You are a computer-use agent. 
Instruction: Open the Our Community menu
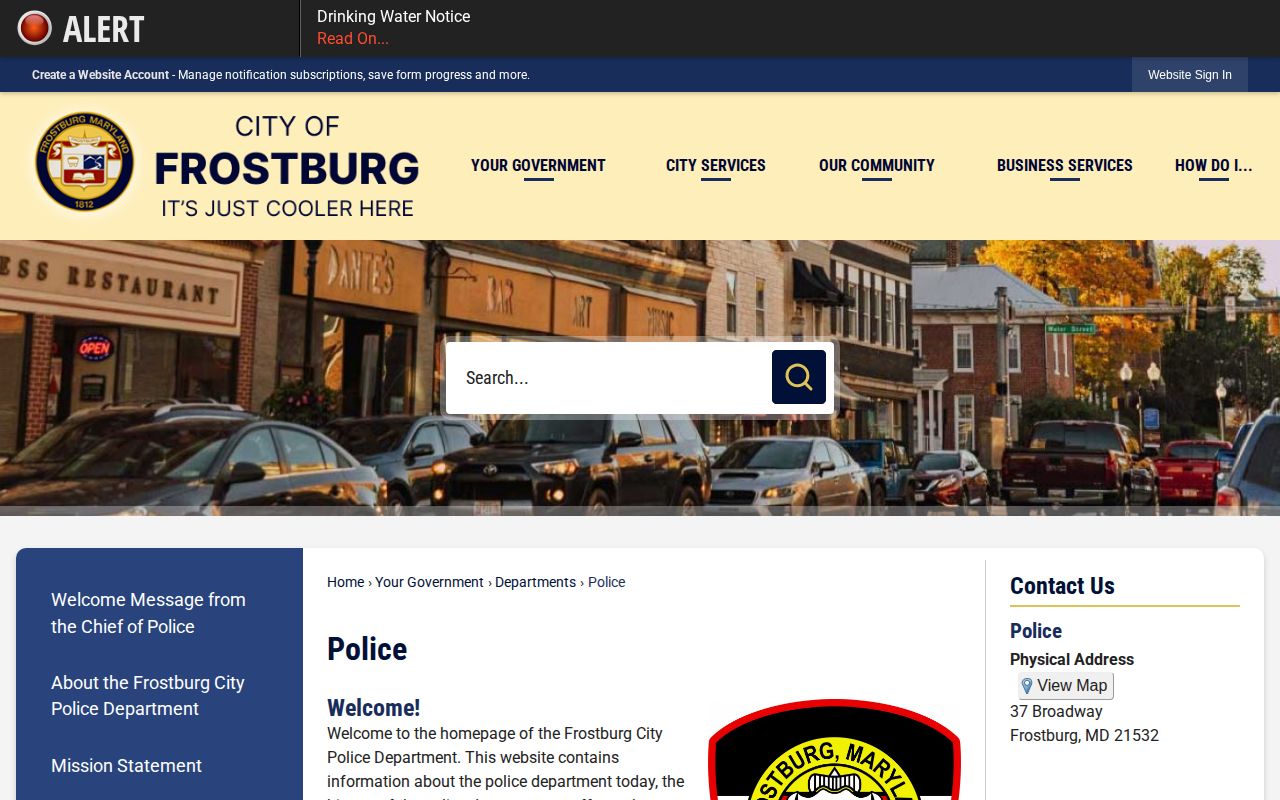pyautogui.click(x=877, y=166)
